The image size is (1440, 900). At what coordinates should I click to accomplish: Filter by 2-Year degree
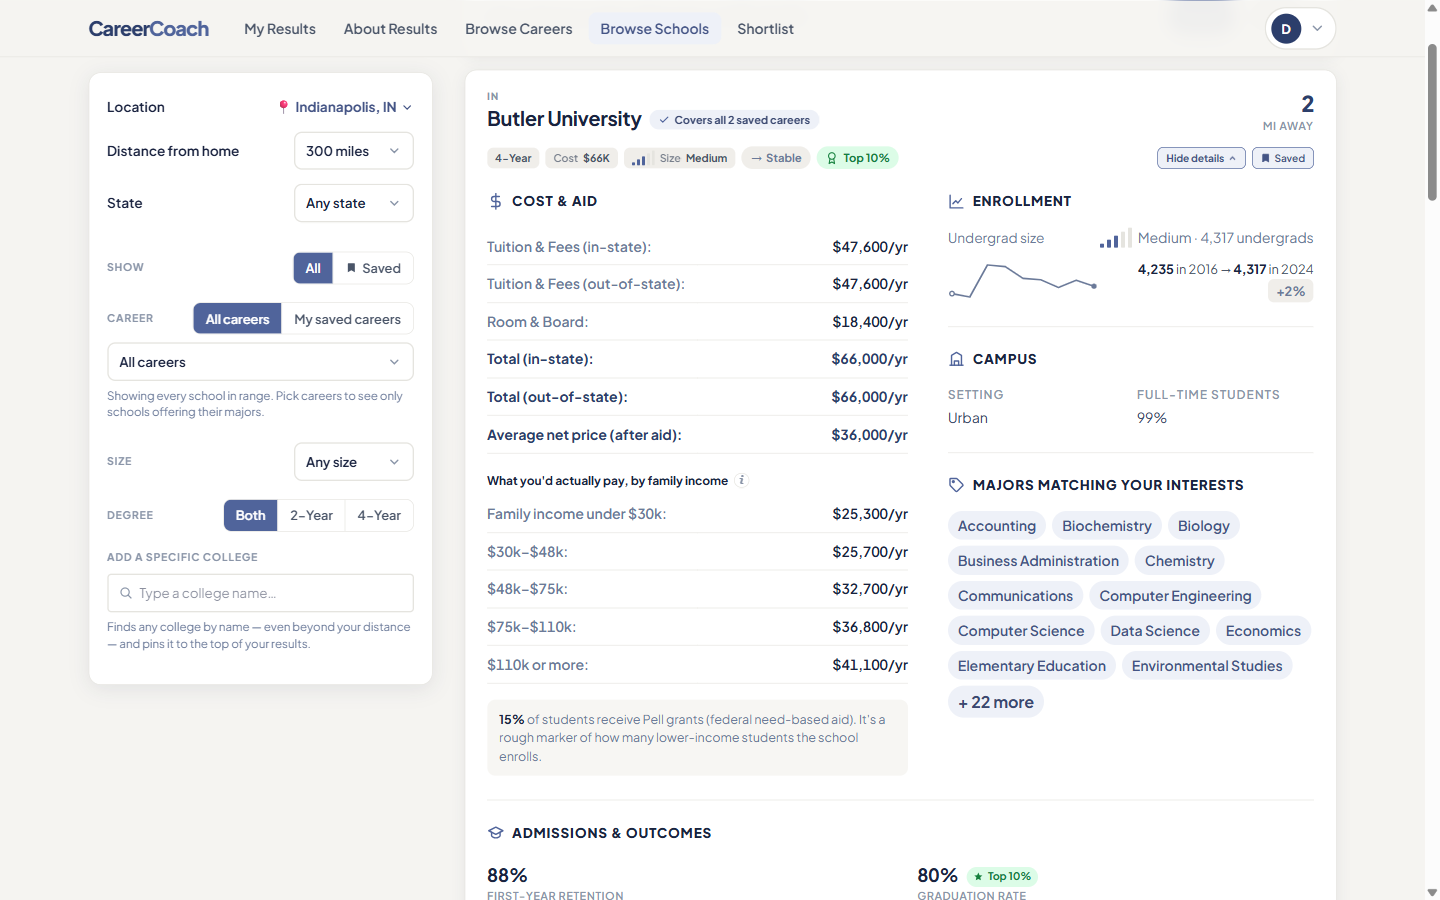pyautogui.click(x=311, y=515)
